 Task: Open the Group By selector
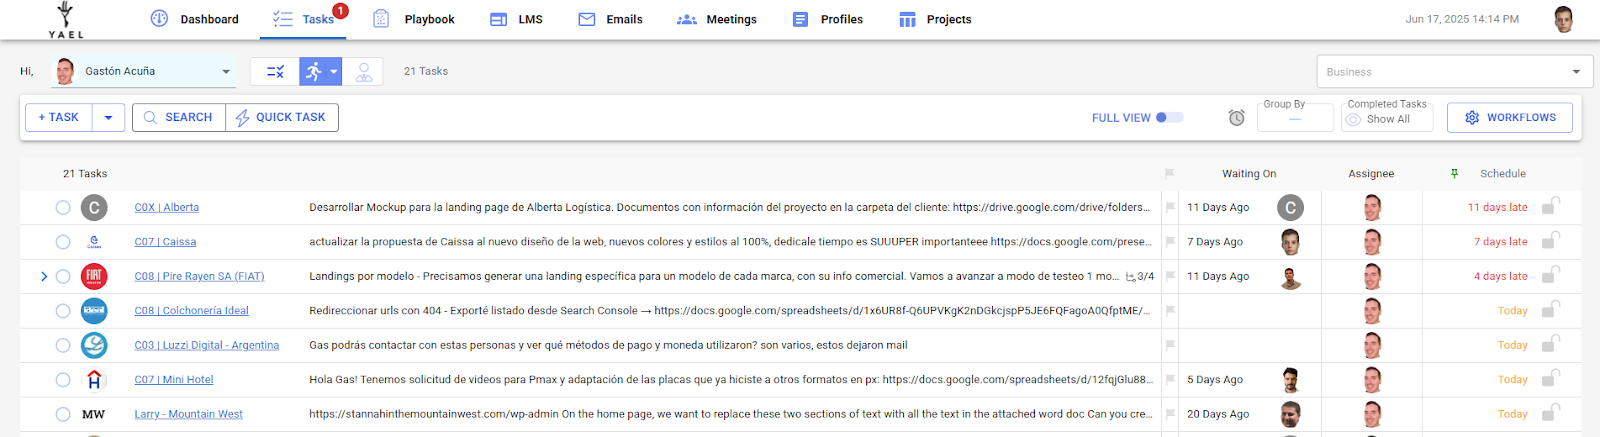pos(1295,119)
